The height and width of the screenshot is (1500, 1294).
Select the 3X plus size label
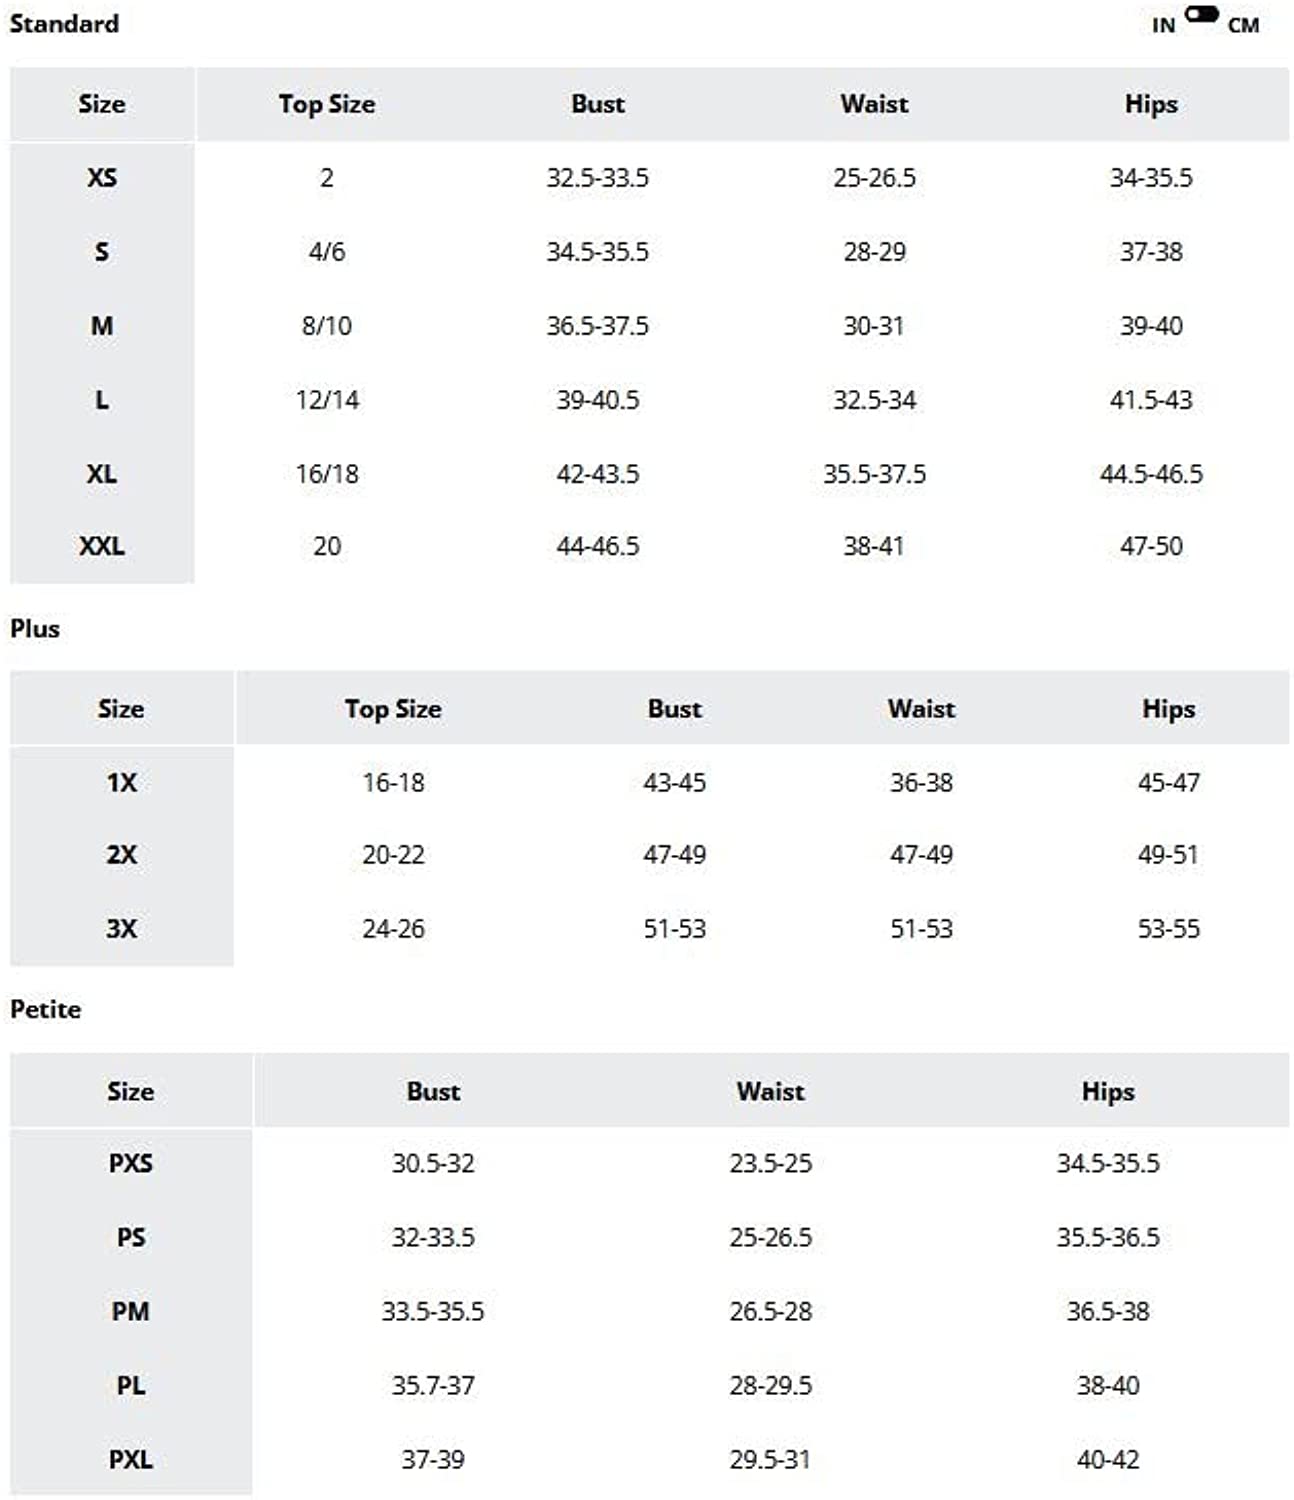(x=121, y=928)
